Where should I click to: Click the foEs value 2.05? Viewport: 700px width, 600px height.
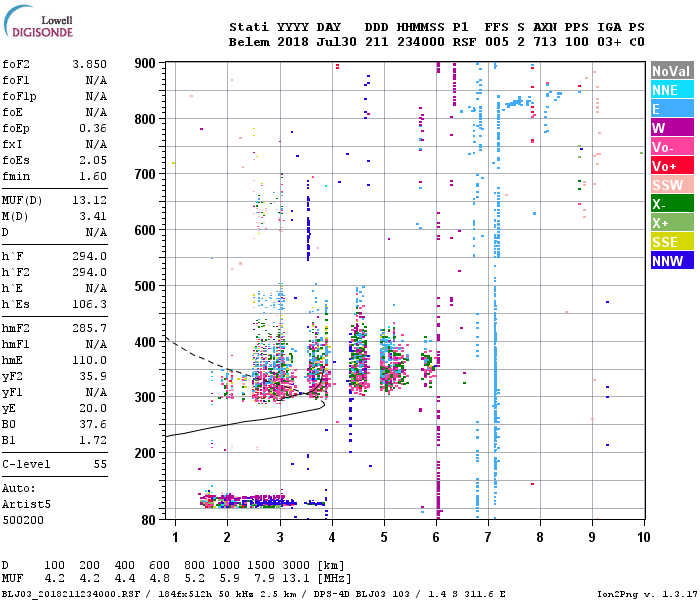point(93,160)
